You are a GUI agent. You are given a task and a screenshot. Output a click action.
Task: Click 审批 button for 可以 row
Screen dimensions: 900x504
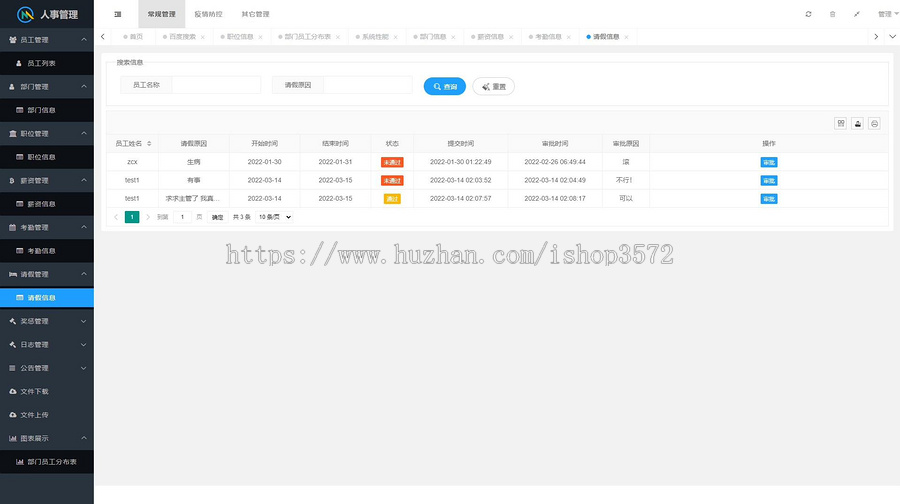point(769,199)
